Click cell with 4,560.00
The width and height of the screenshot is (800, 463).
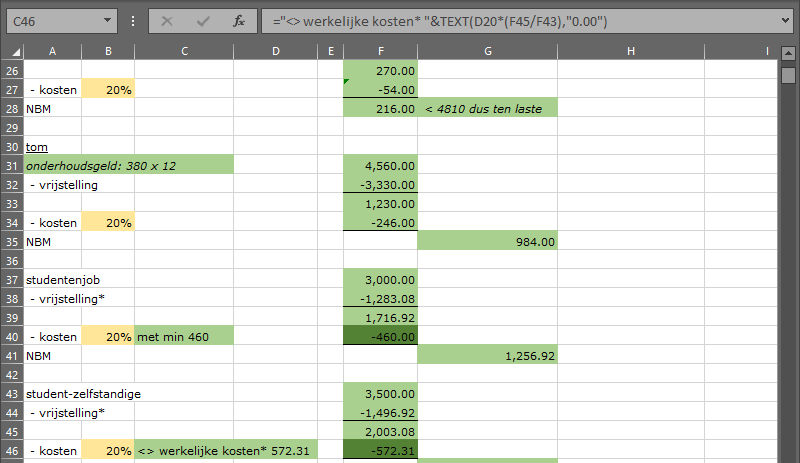(x=381, y=166)
